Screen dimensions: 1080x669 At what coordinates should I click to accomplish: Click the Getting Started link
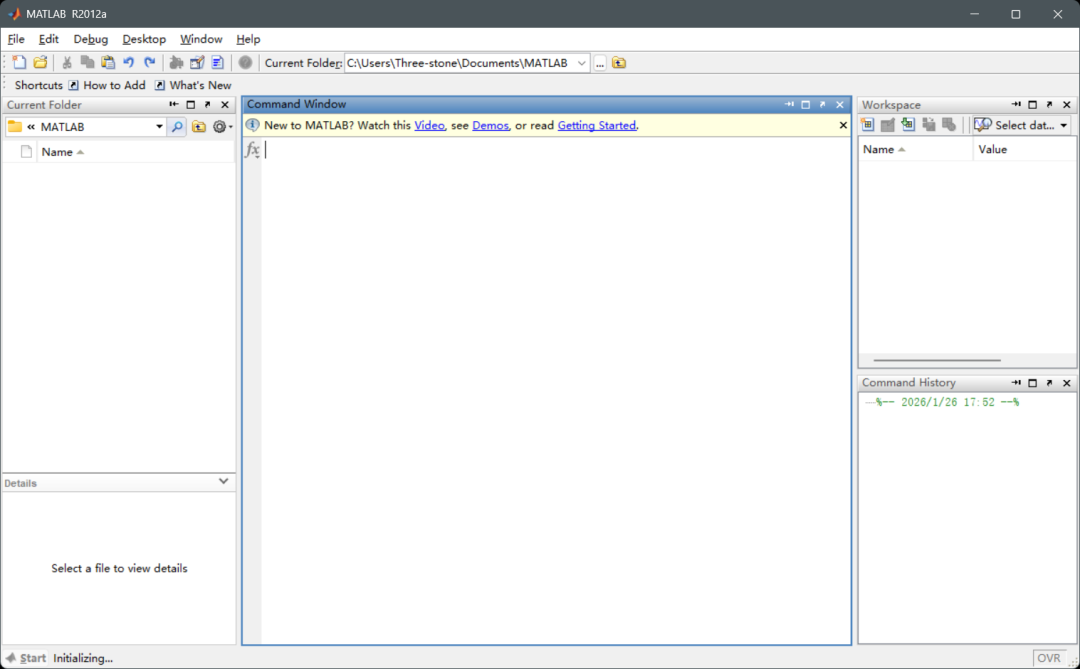596,125
